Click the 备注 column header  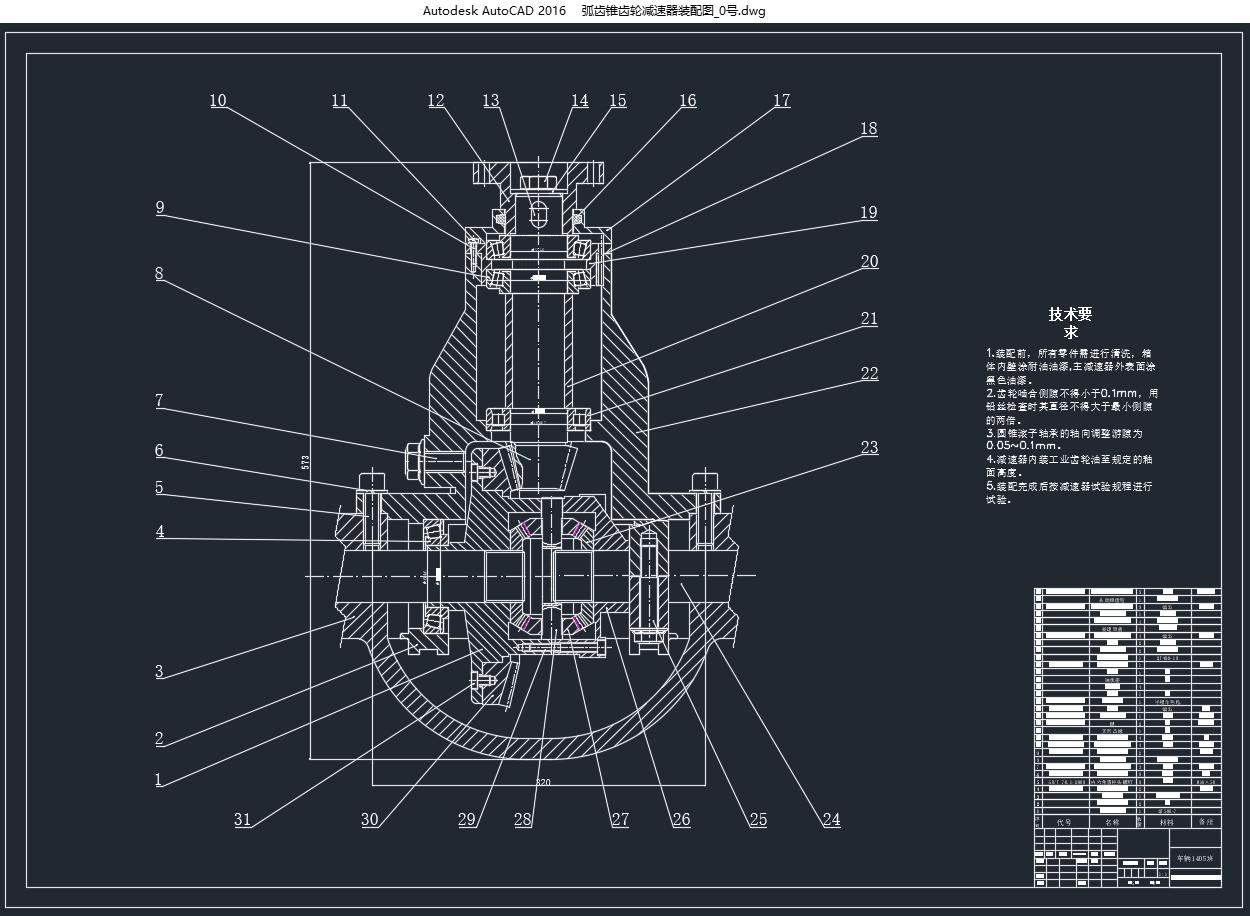[x=1206, y=822]
